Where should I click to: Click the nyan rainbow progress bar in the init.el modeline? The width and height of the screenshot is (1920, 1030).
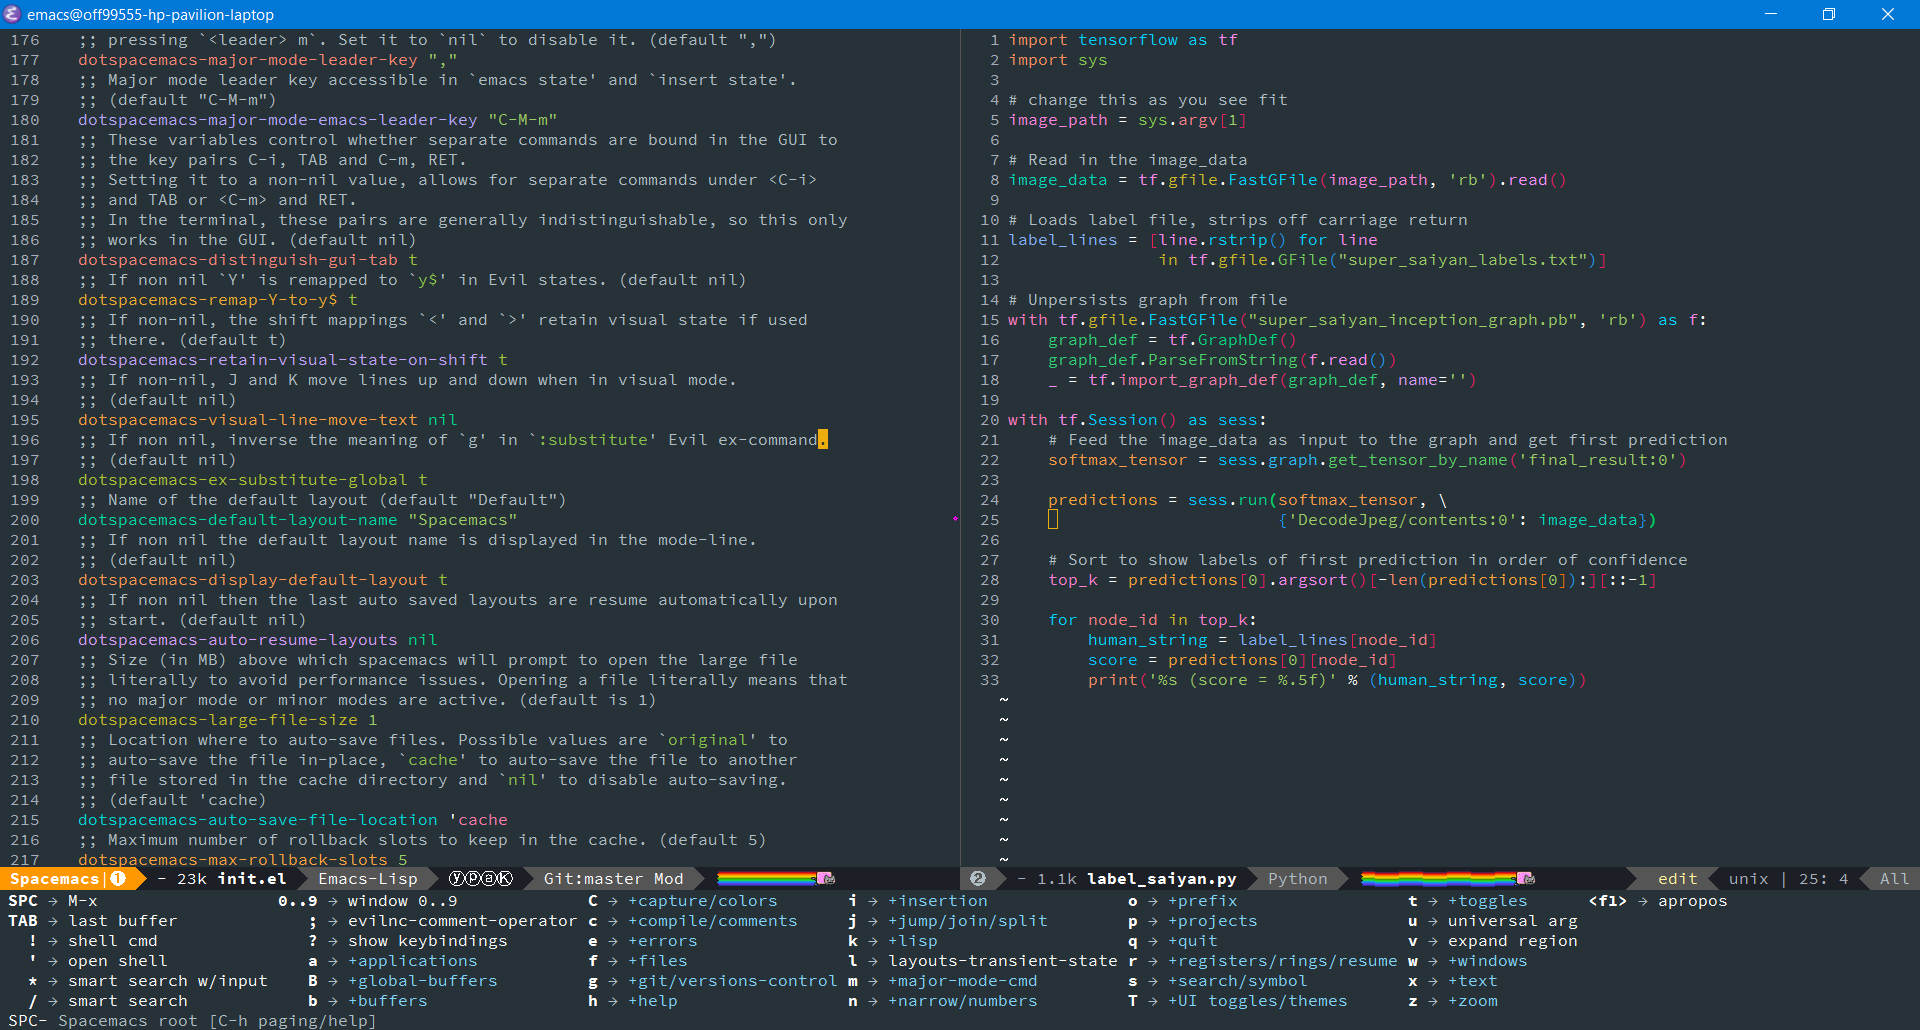coord(767,878)
